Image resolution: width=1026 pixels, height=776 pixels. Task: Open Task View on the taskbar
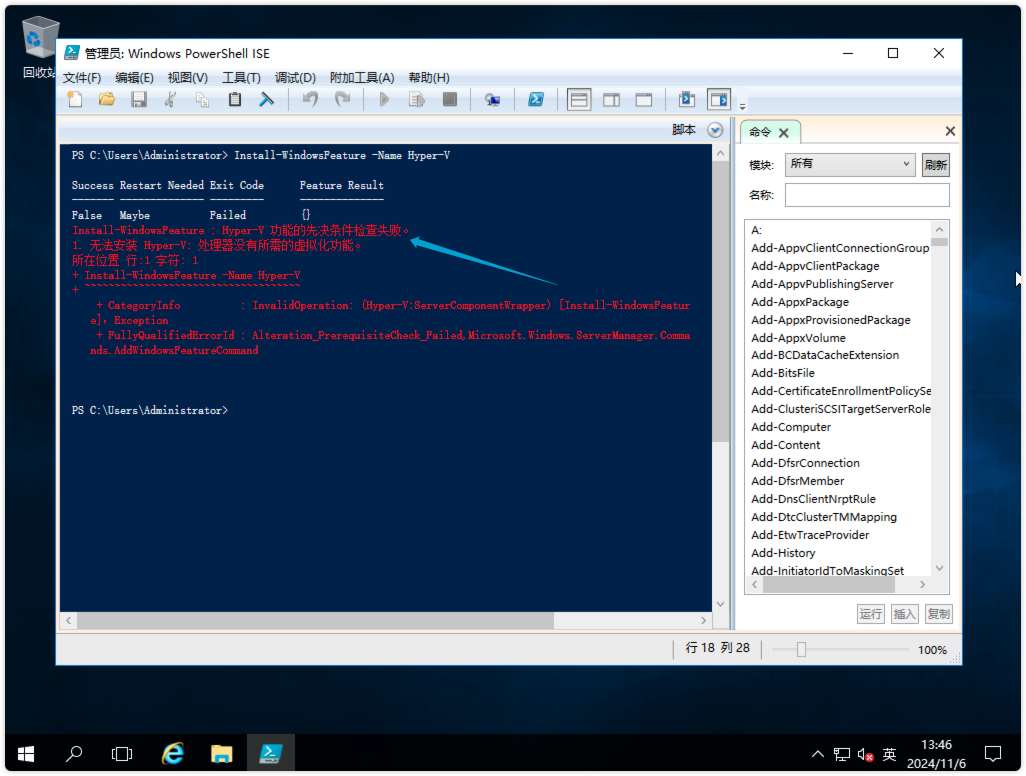(122, 754)
